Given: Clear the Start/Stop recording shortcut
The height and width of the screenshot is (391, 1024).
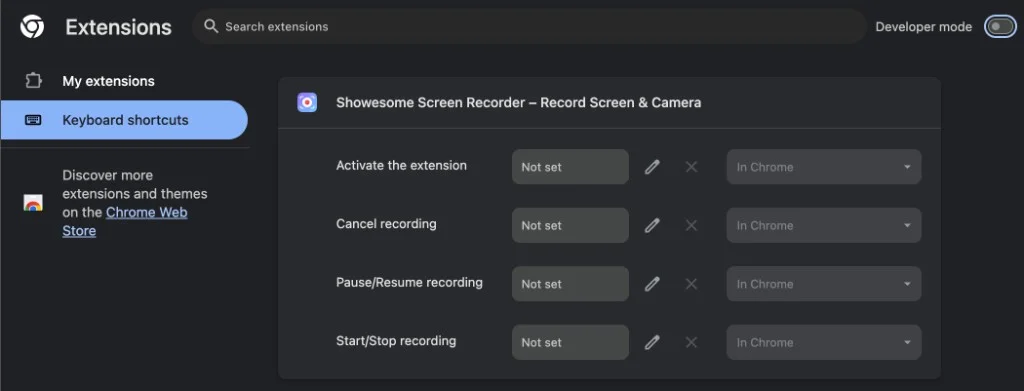Looking at the screenshot, I should 691,343.
